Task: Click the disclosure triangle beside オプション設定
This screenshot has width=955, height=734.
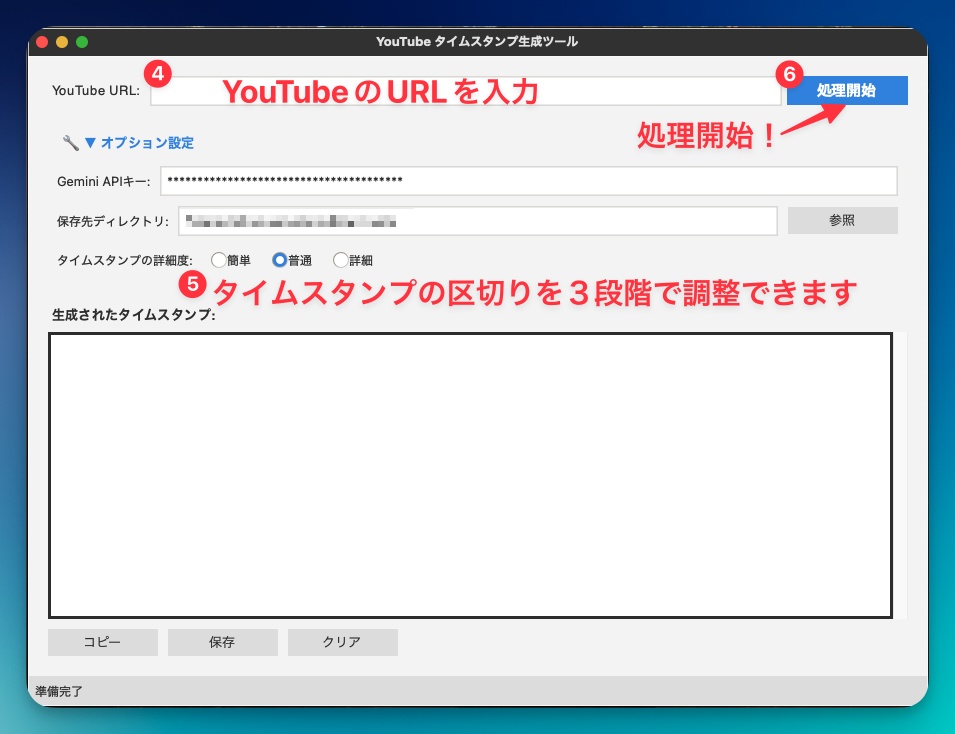Action: tap(93, 143)
